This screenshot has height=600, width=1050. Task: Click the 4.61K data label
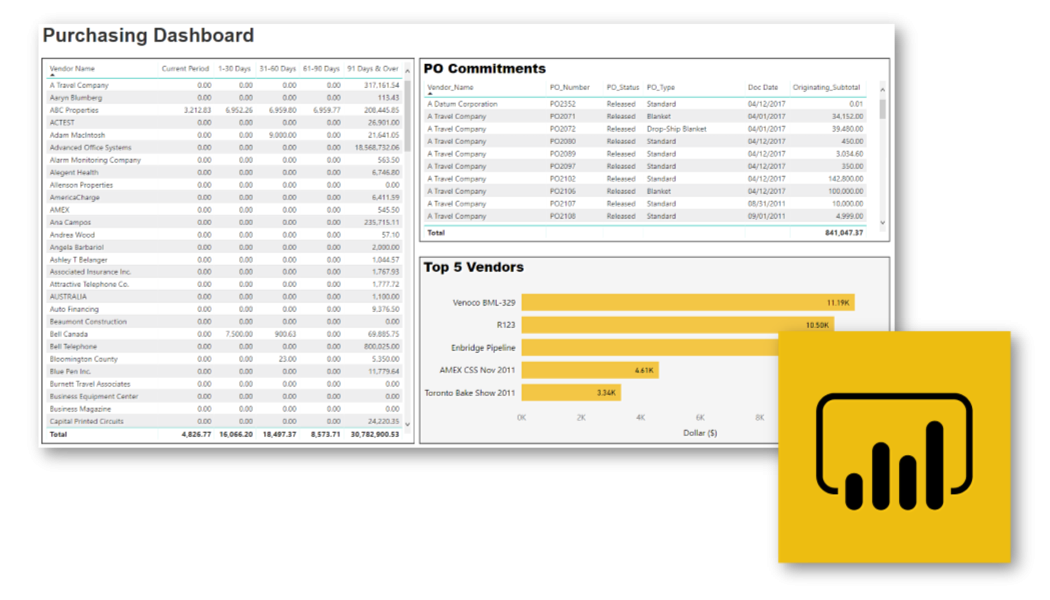[x=644, y=370]
